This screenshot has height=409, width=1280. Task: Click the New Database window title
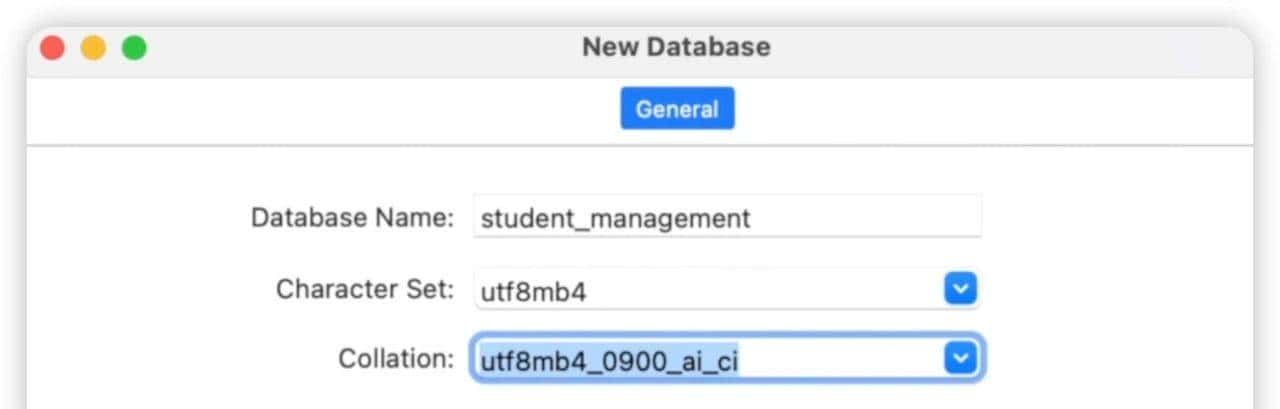pyautogui.click(x=676, y=47)
